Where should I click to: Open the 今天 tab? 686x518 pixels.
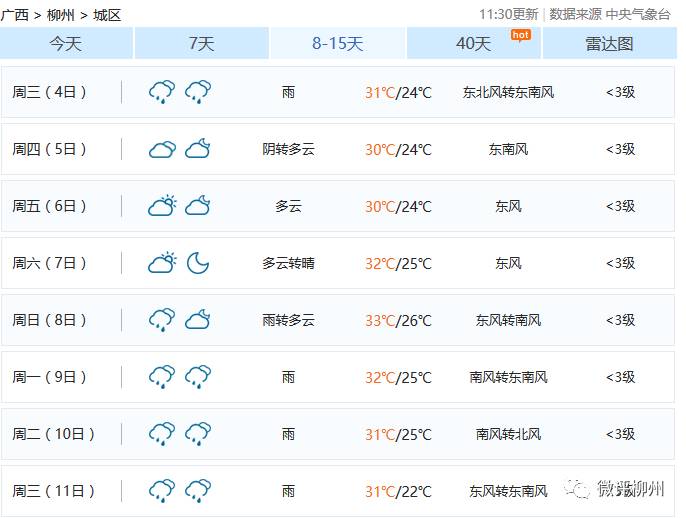(x=66, y=43)
